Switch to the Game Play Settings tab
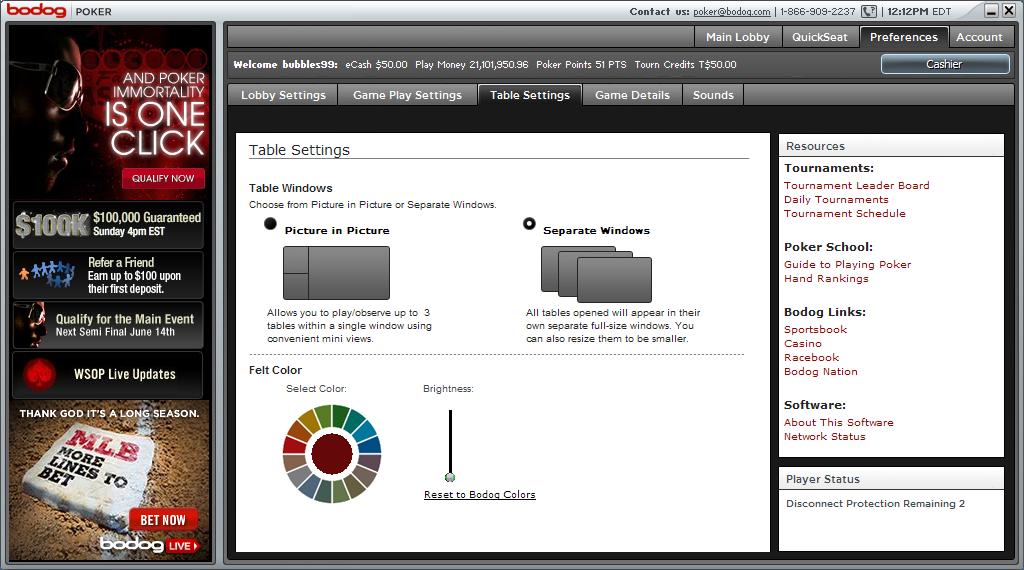 [407, 95]
